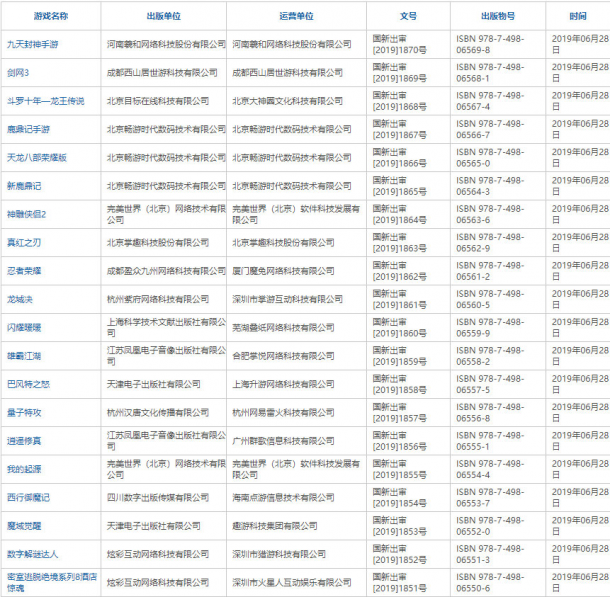
Task: Select operator 杭州网易雷火科技有限公司
Action: point(283,413)
